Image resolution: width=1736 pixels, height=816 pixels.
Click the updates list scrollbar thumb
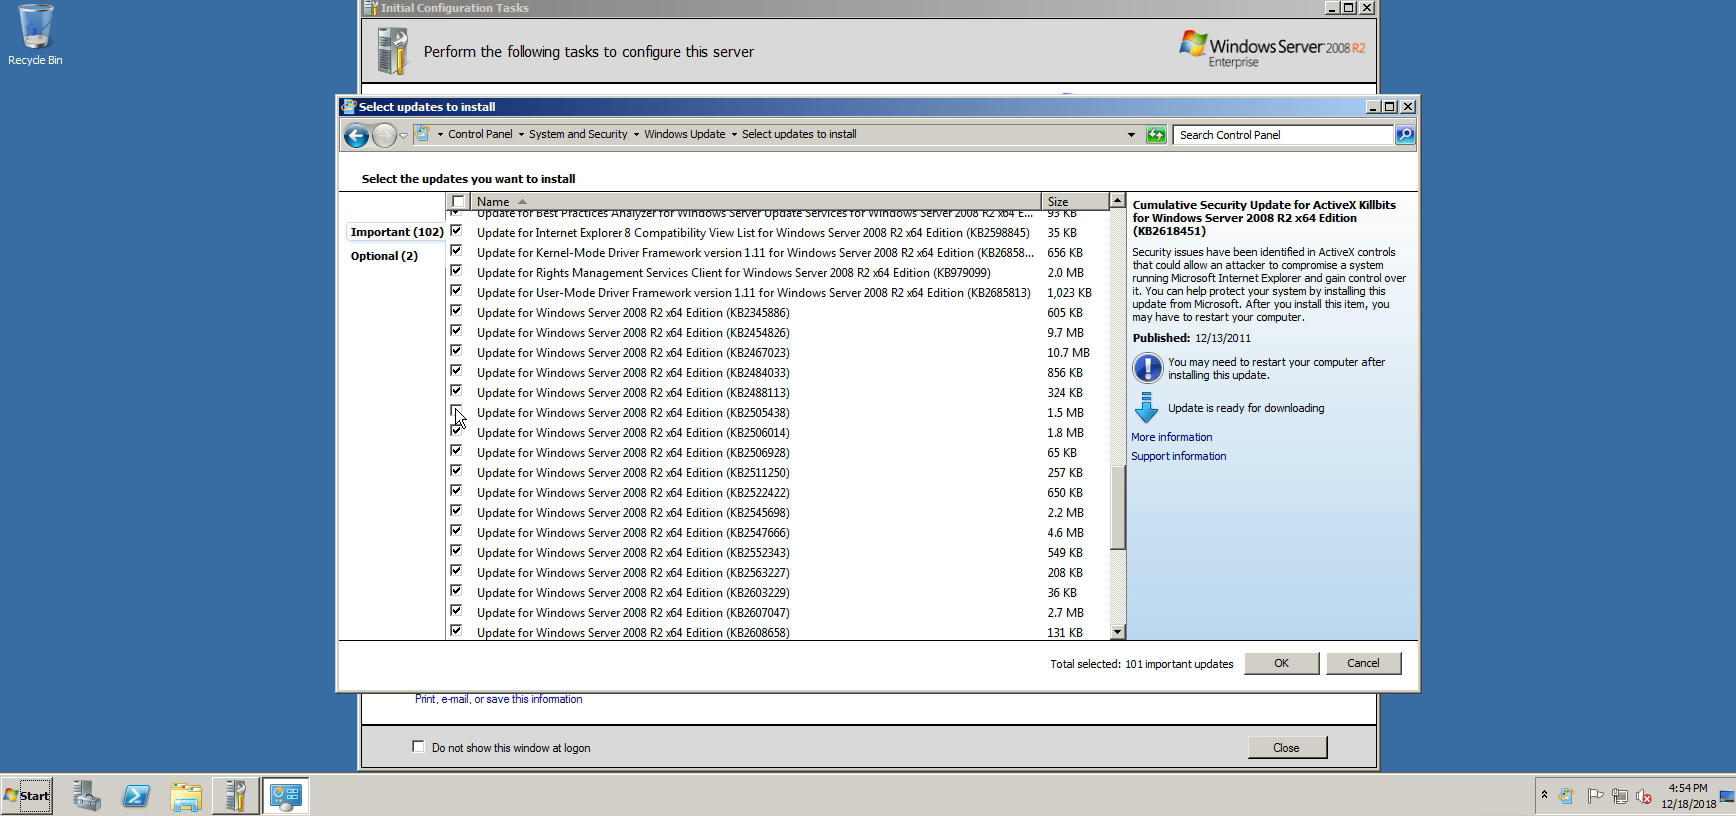[x=1117, y=507]
